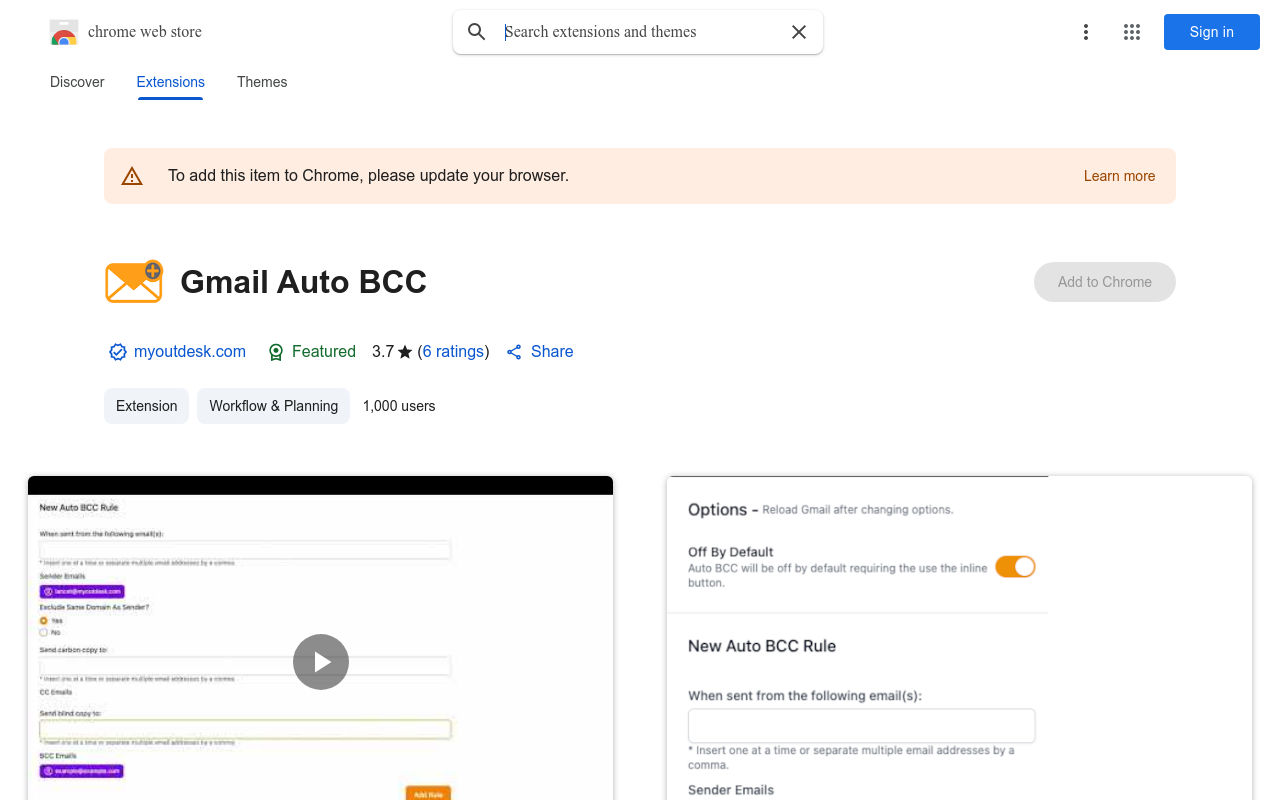Image resolution: width=1280 pixels, height=800 pixels.
Task: Click the Share icon
Action: [x=514, y=352]
